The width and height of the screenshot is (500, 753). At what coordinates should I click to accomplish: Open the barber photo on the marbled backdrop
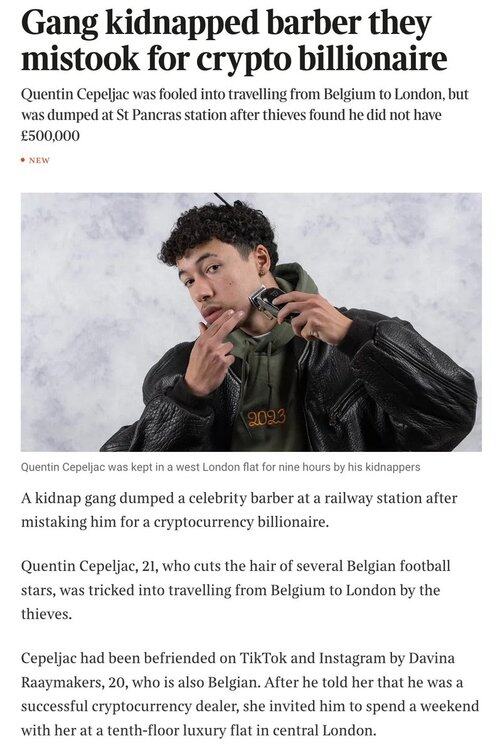click(251, 322)
